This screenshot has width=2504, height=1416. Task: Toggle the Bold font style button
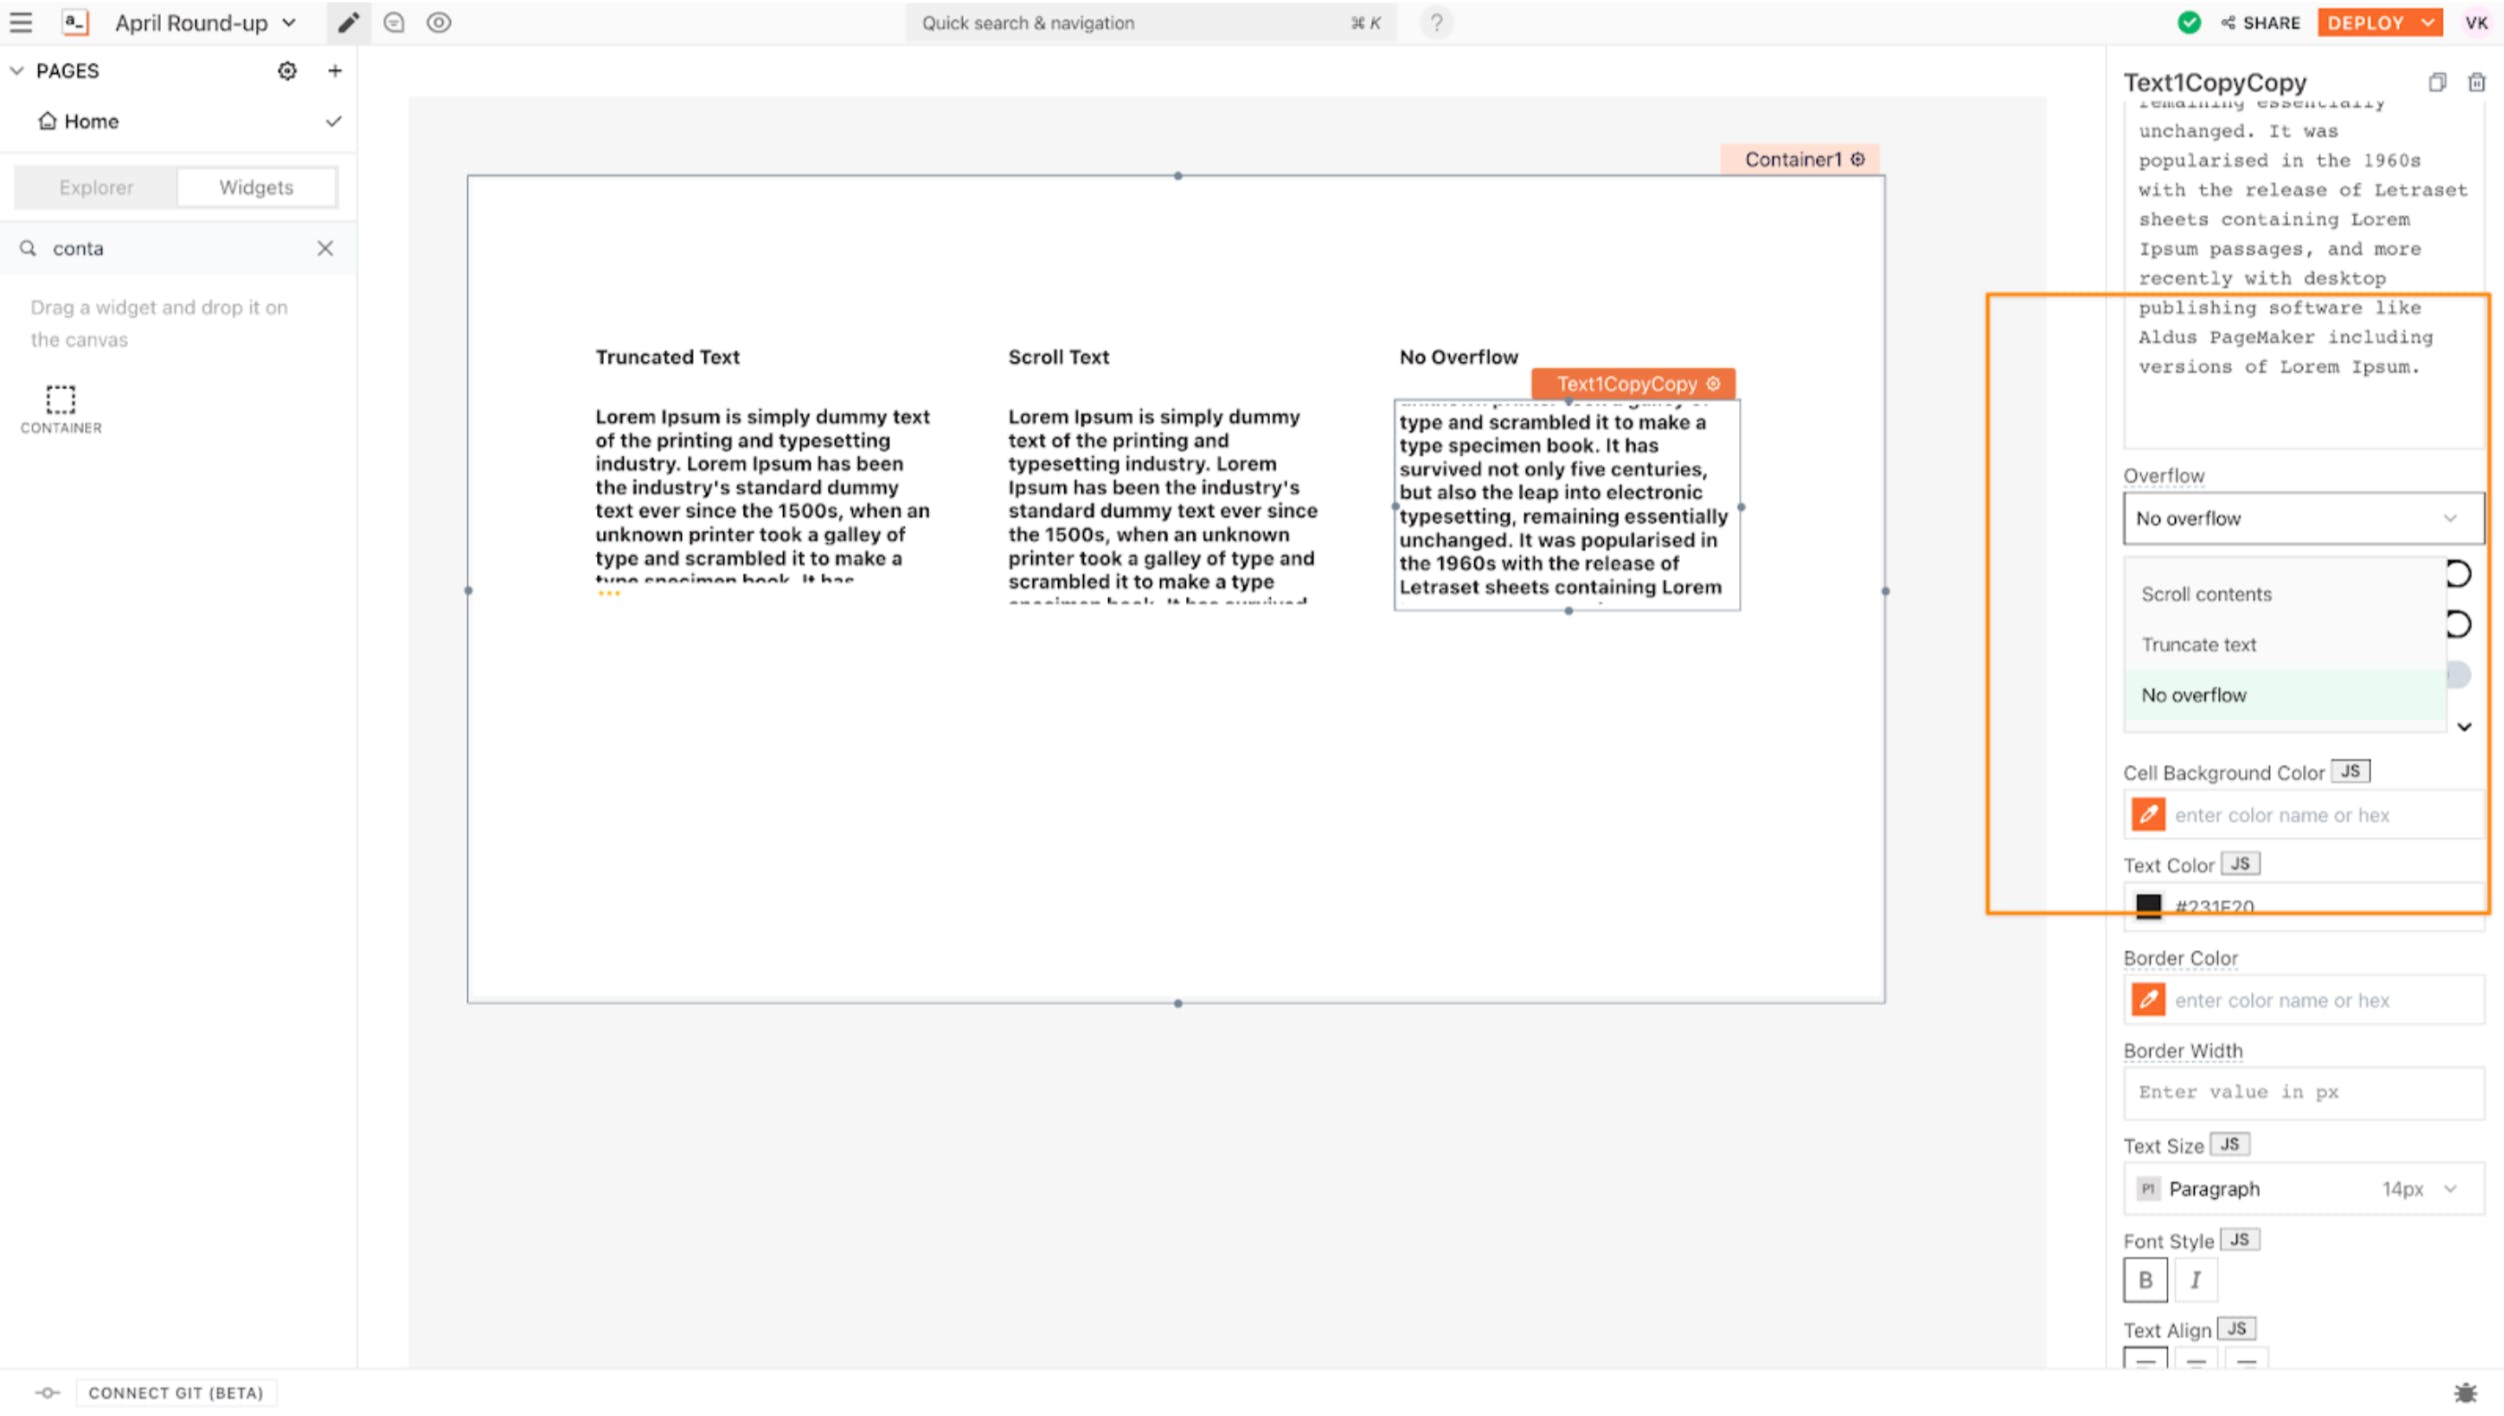pos(2145,1280)
